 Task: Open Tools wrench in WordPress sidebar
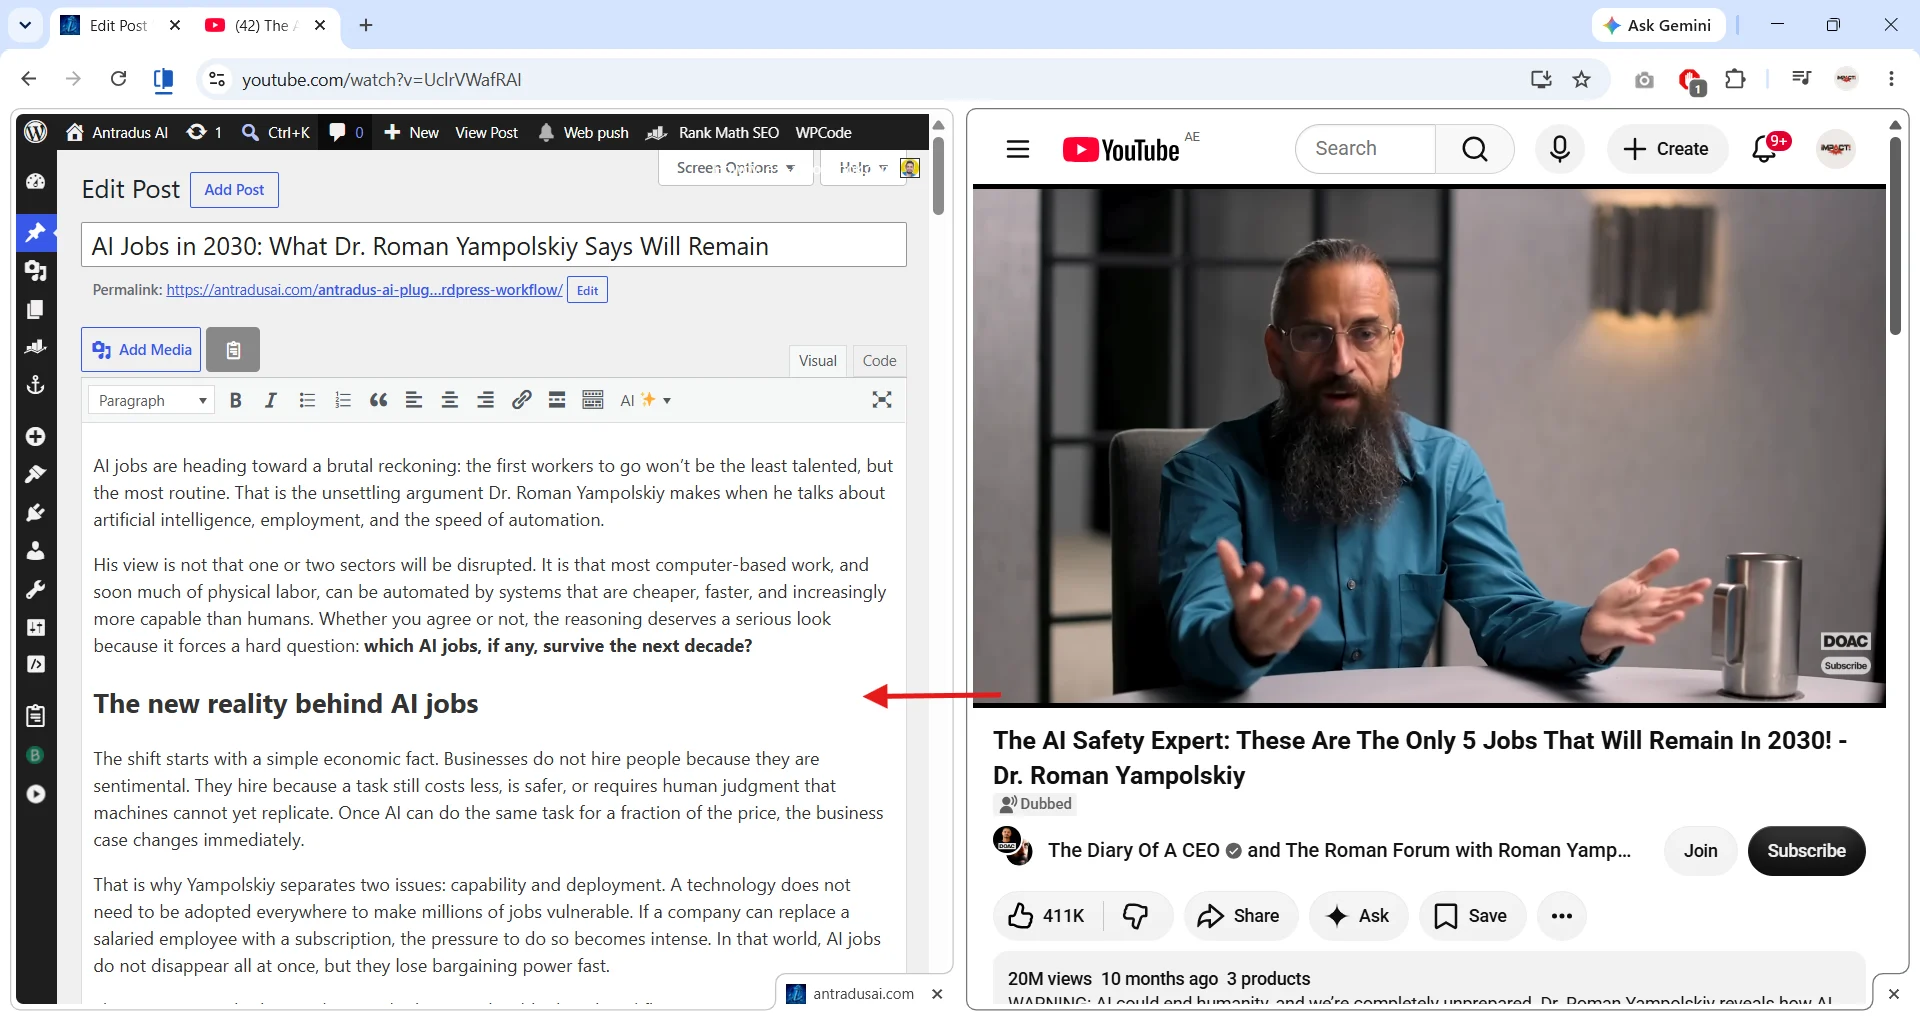36,589
